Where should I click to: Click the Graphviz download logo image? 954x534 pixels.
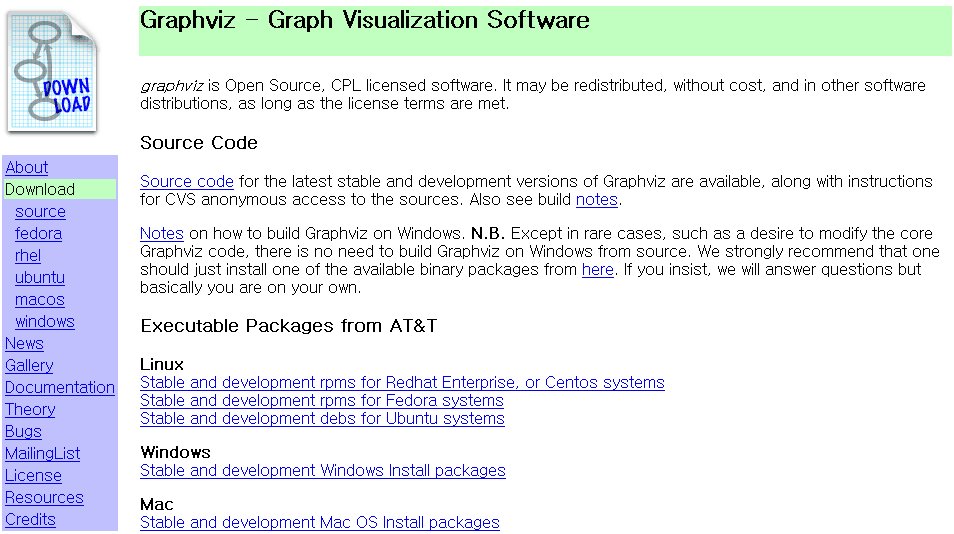click(52, 72)
